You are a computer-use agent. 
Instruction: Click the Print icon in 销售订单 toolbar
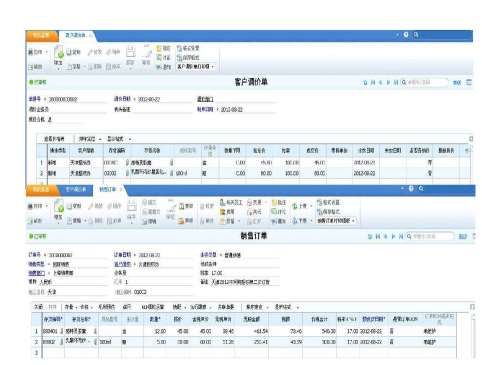point(31,206)
